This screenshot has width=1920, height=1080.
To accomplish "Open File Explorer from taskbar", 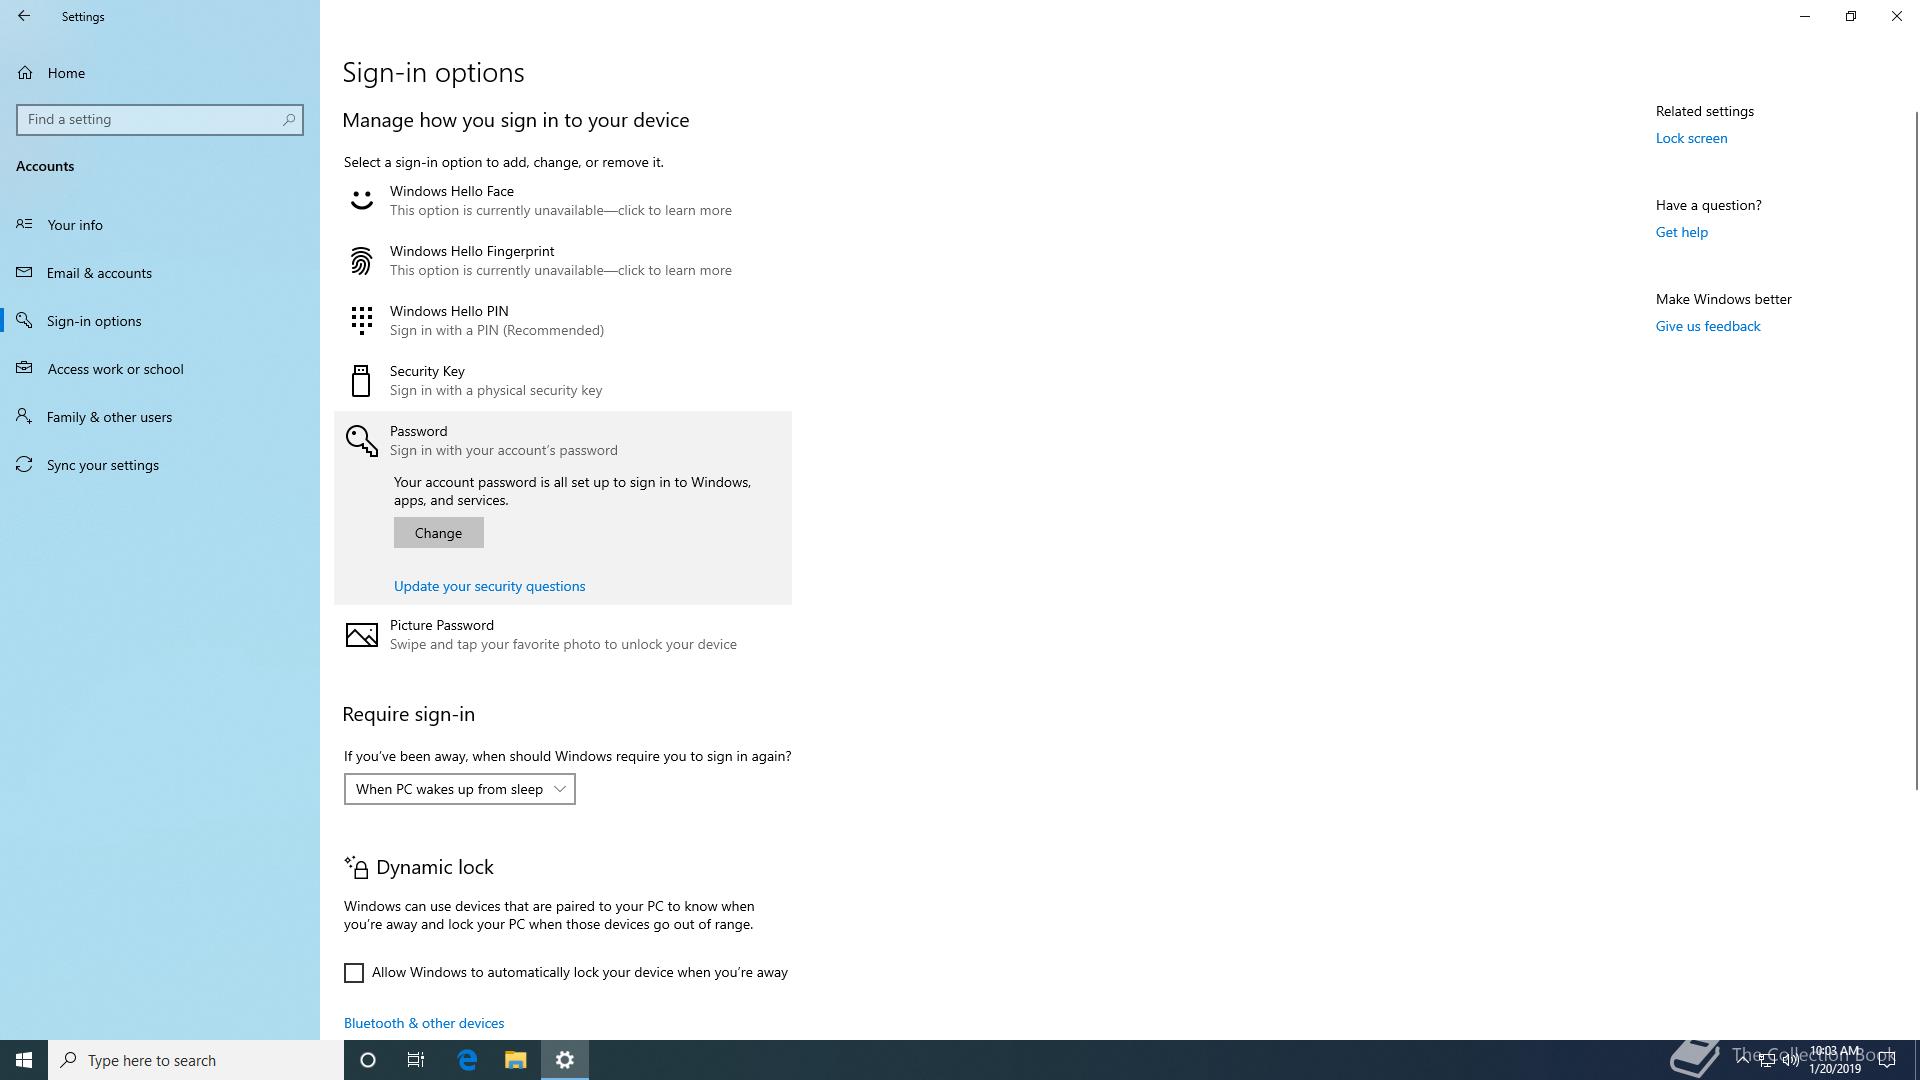I will click(515, 1060).
